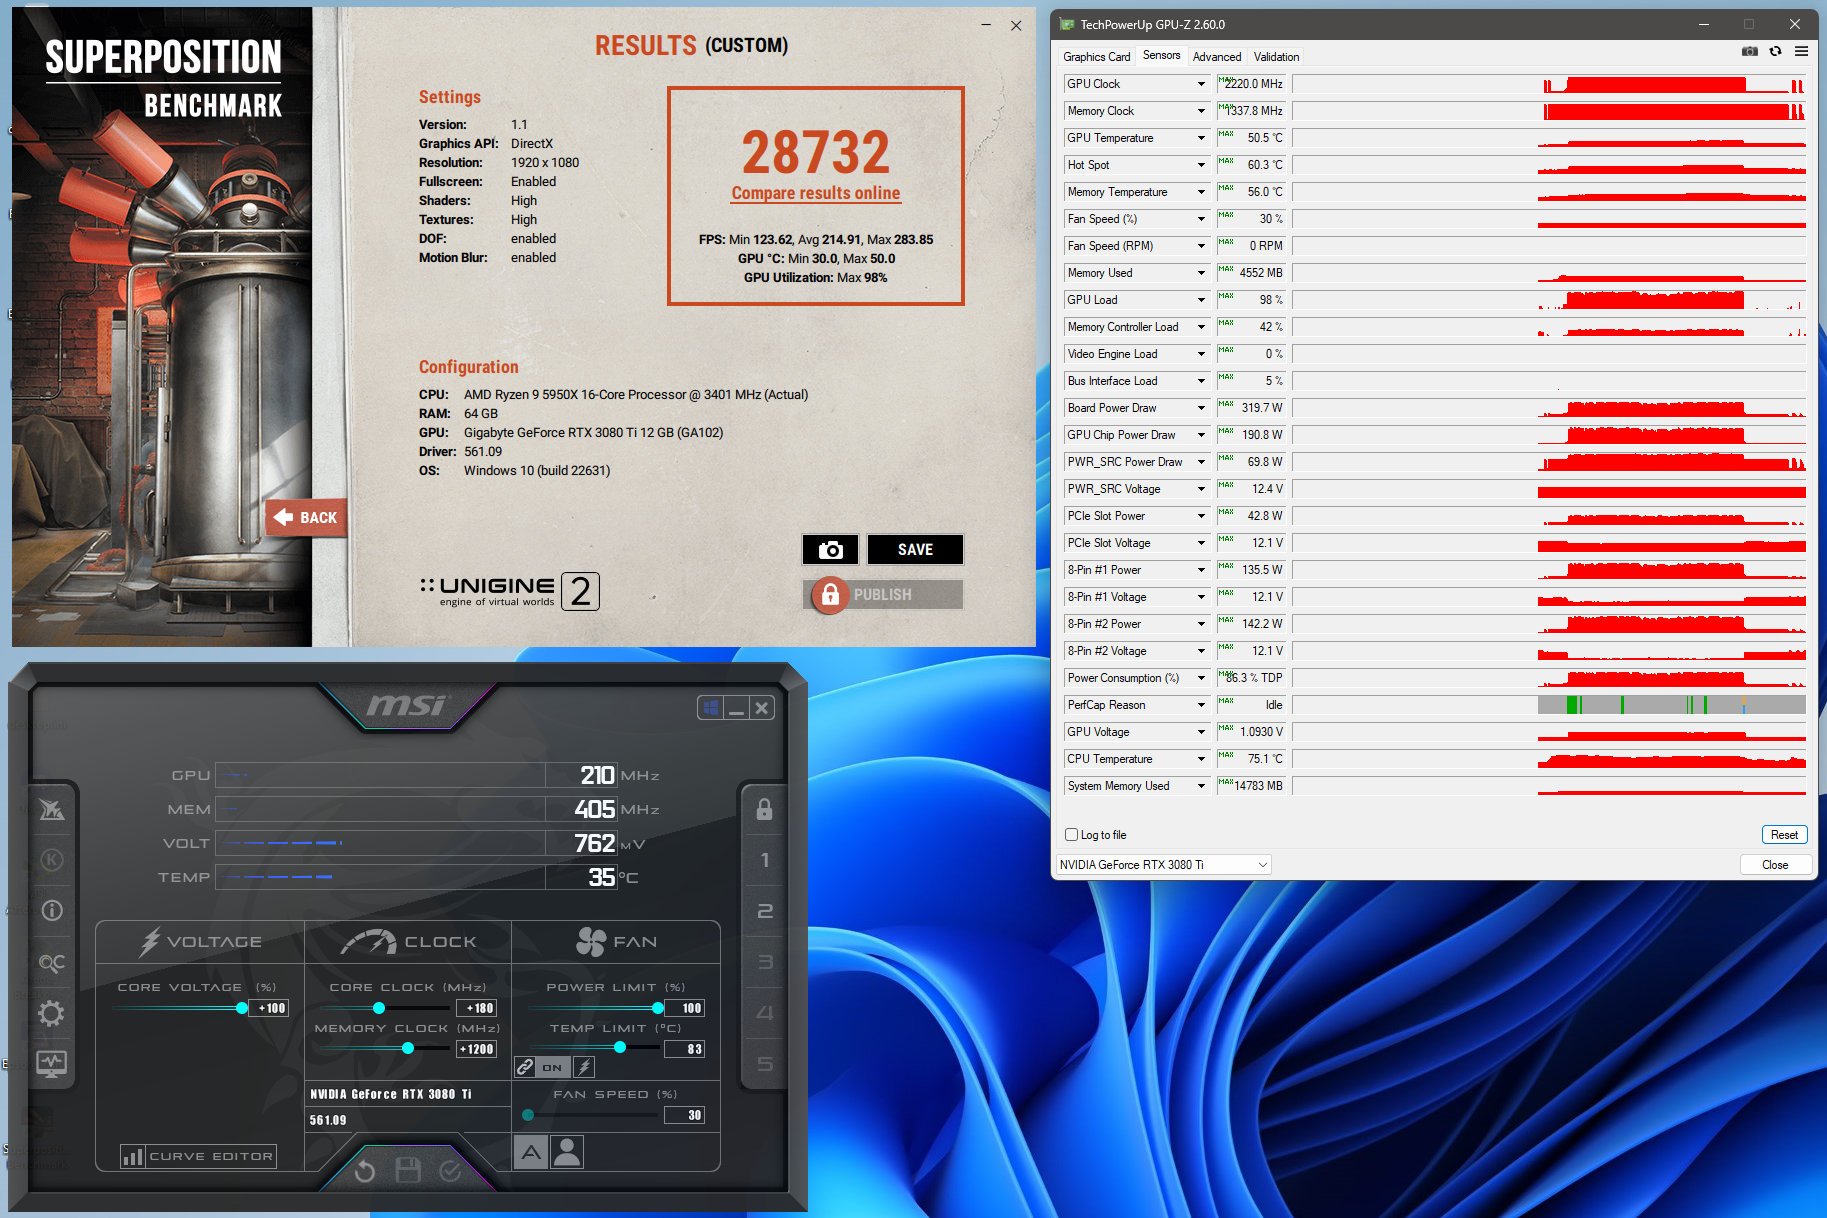Click the GPU-Z screenshot camera icon

[x=1749, y=52]
